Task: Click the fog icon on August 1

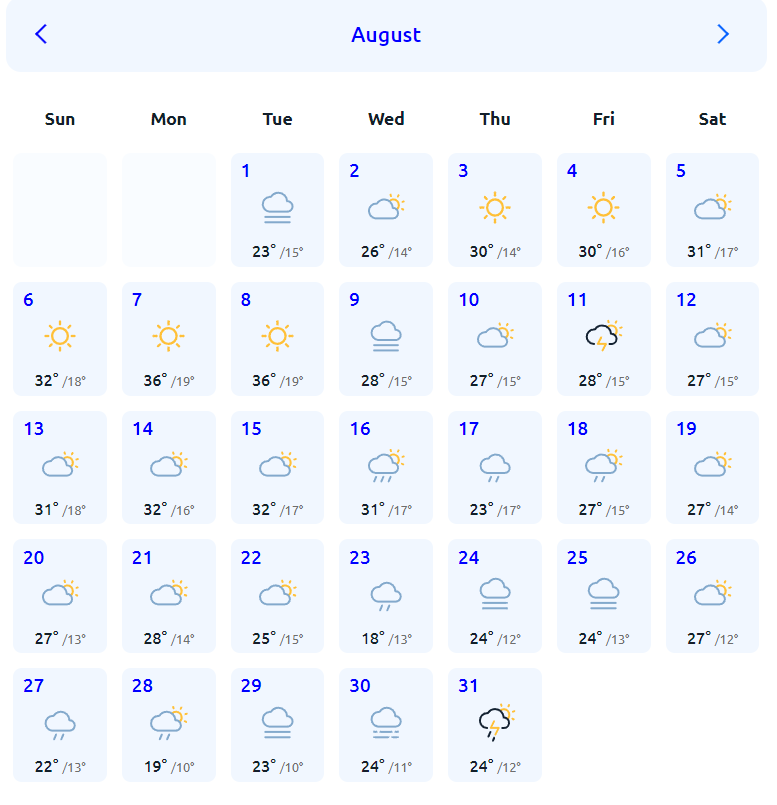Action: [x=277, y=208]
